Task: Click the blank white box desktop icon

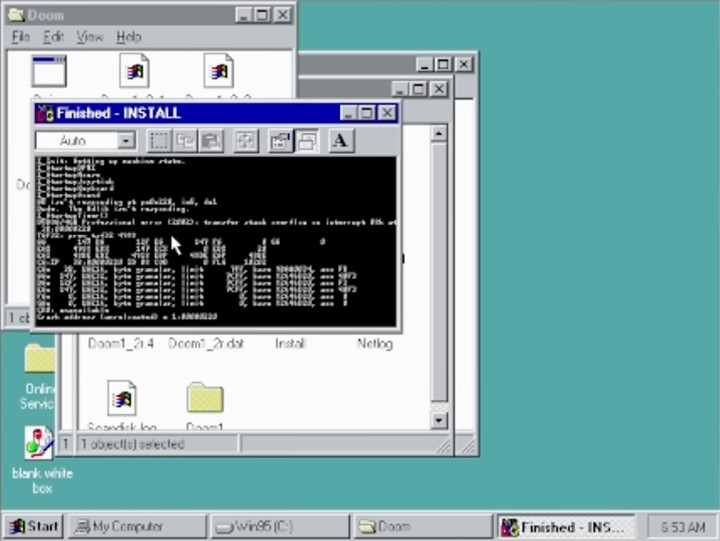Action: (x=39, y=443)
